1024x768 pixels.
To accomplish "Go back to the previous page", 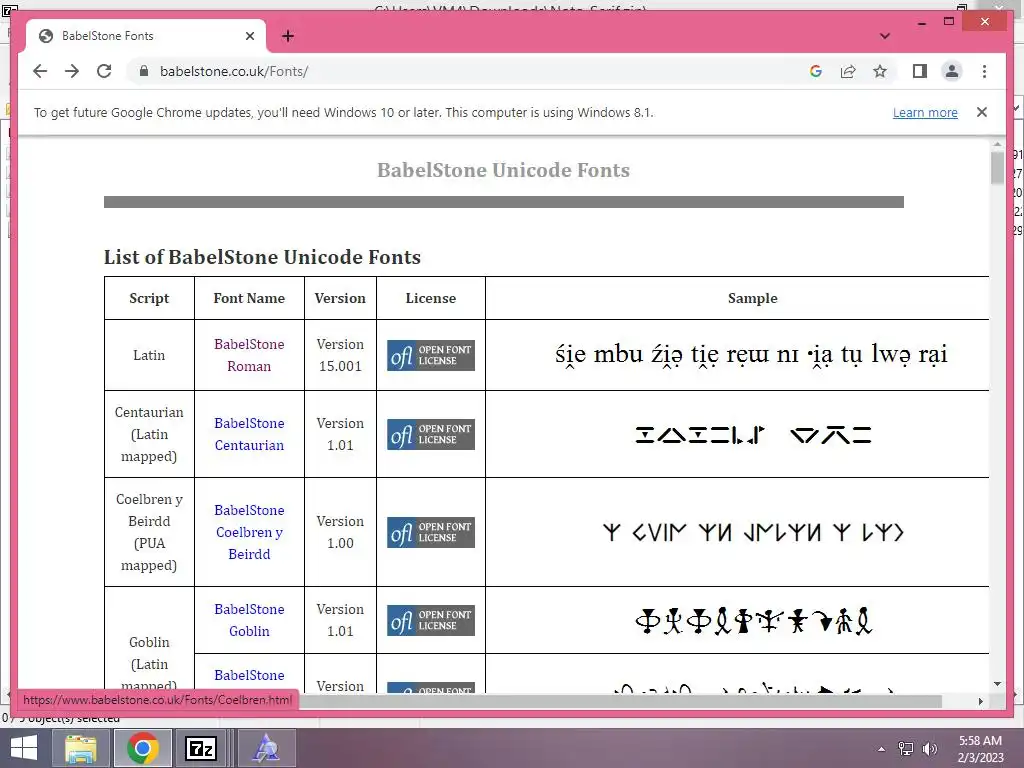I will (40, 71).
